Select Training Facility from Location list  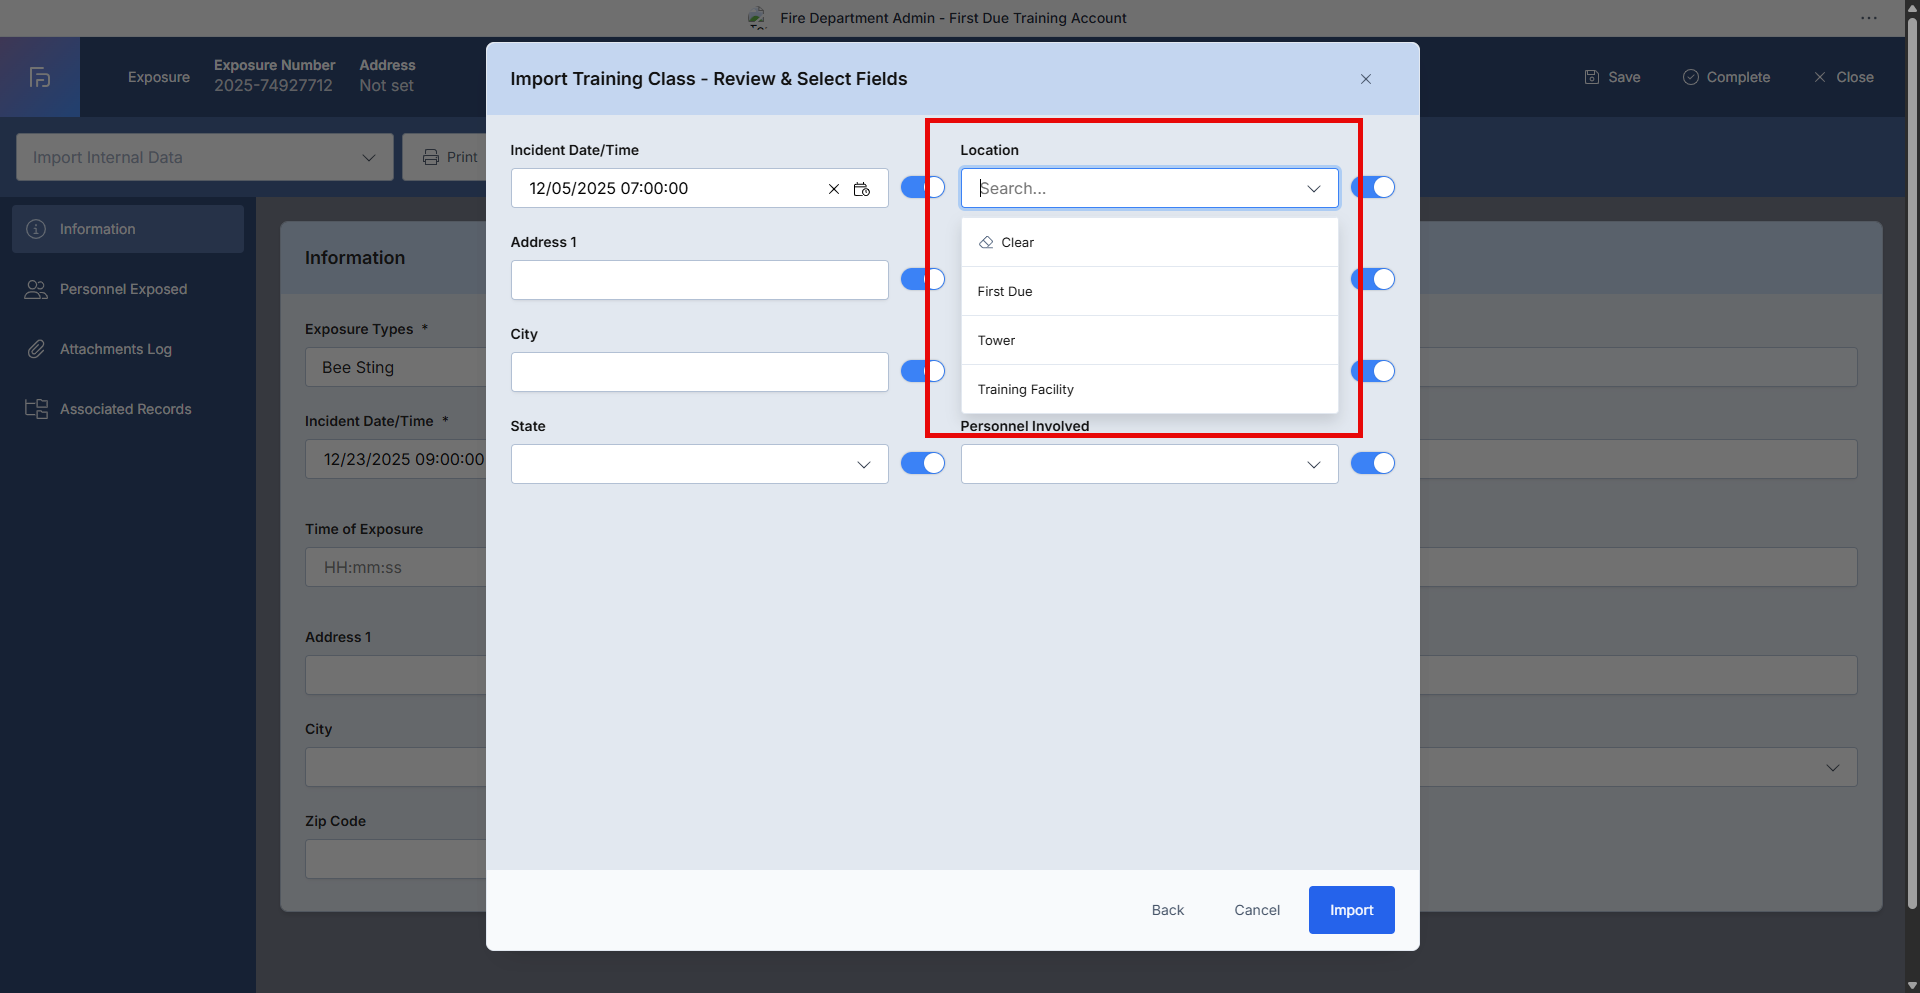[1025, 390]
